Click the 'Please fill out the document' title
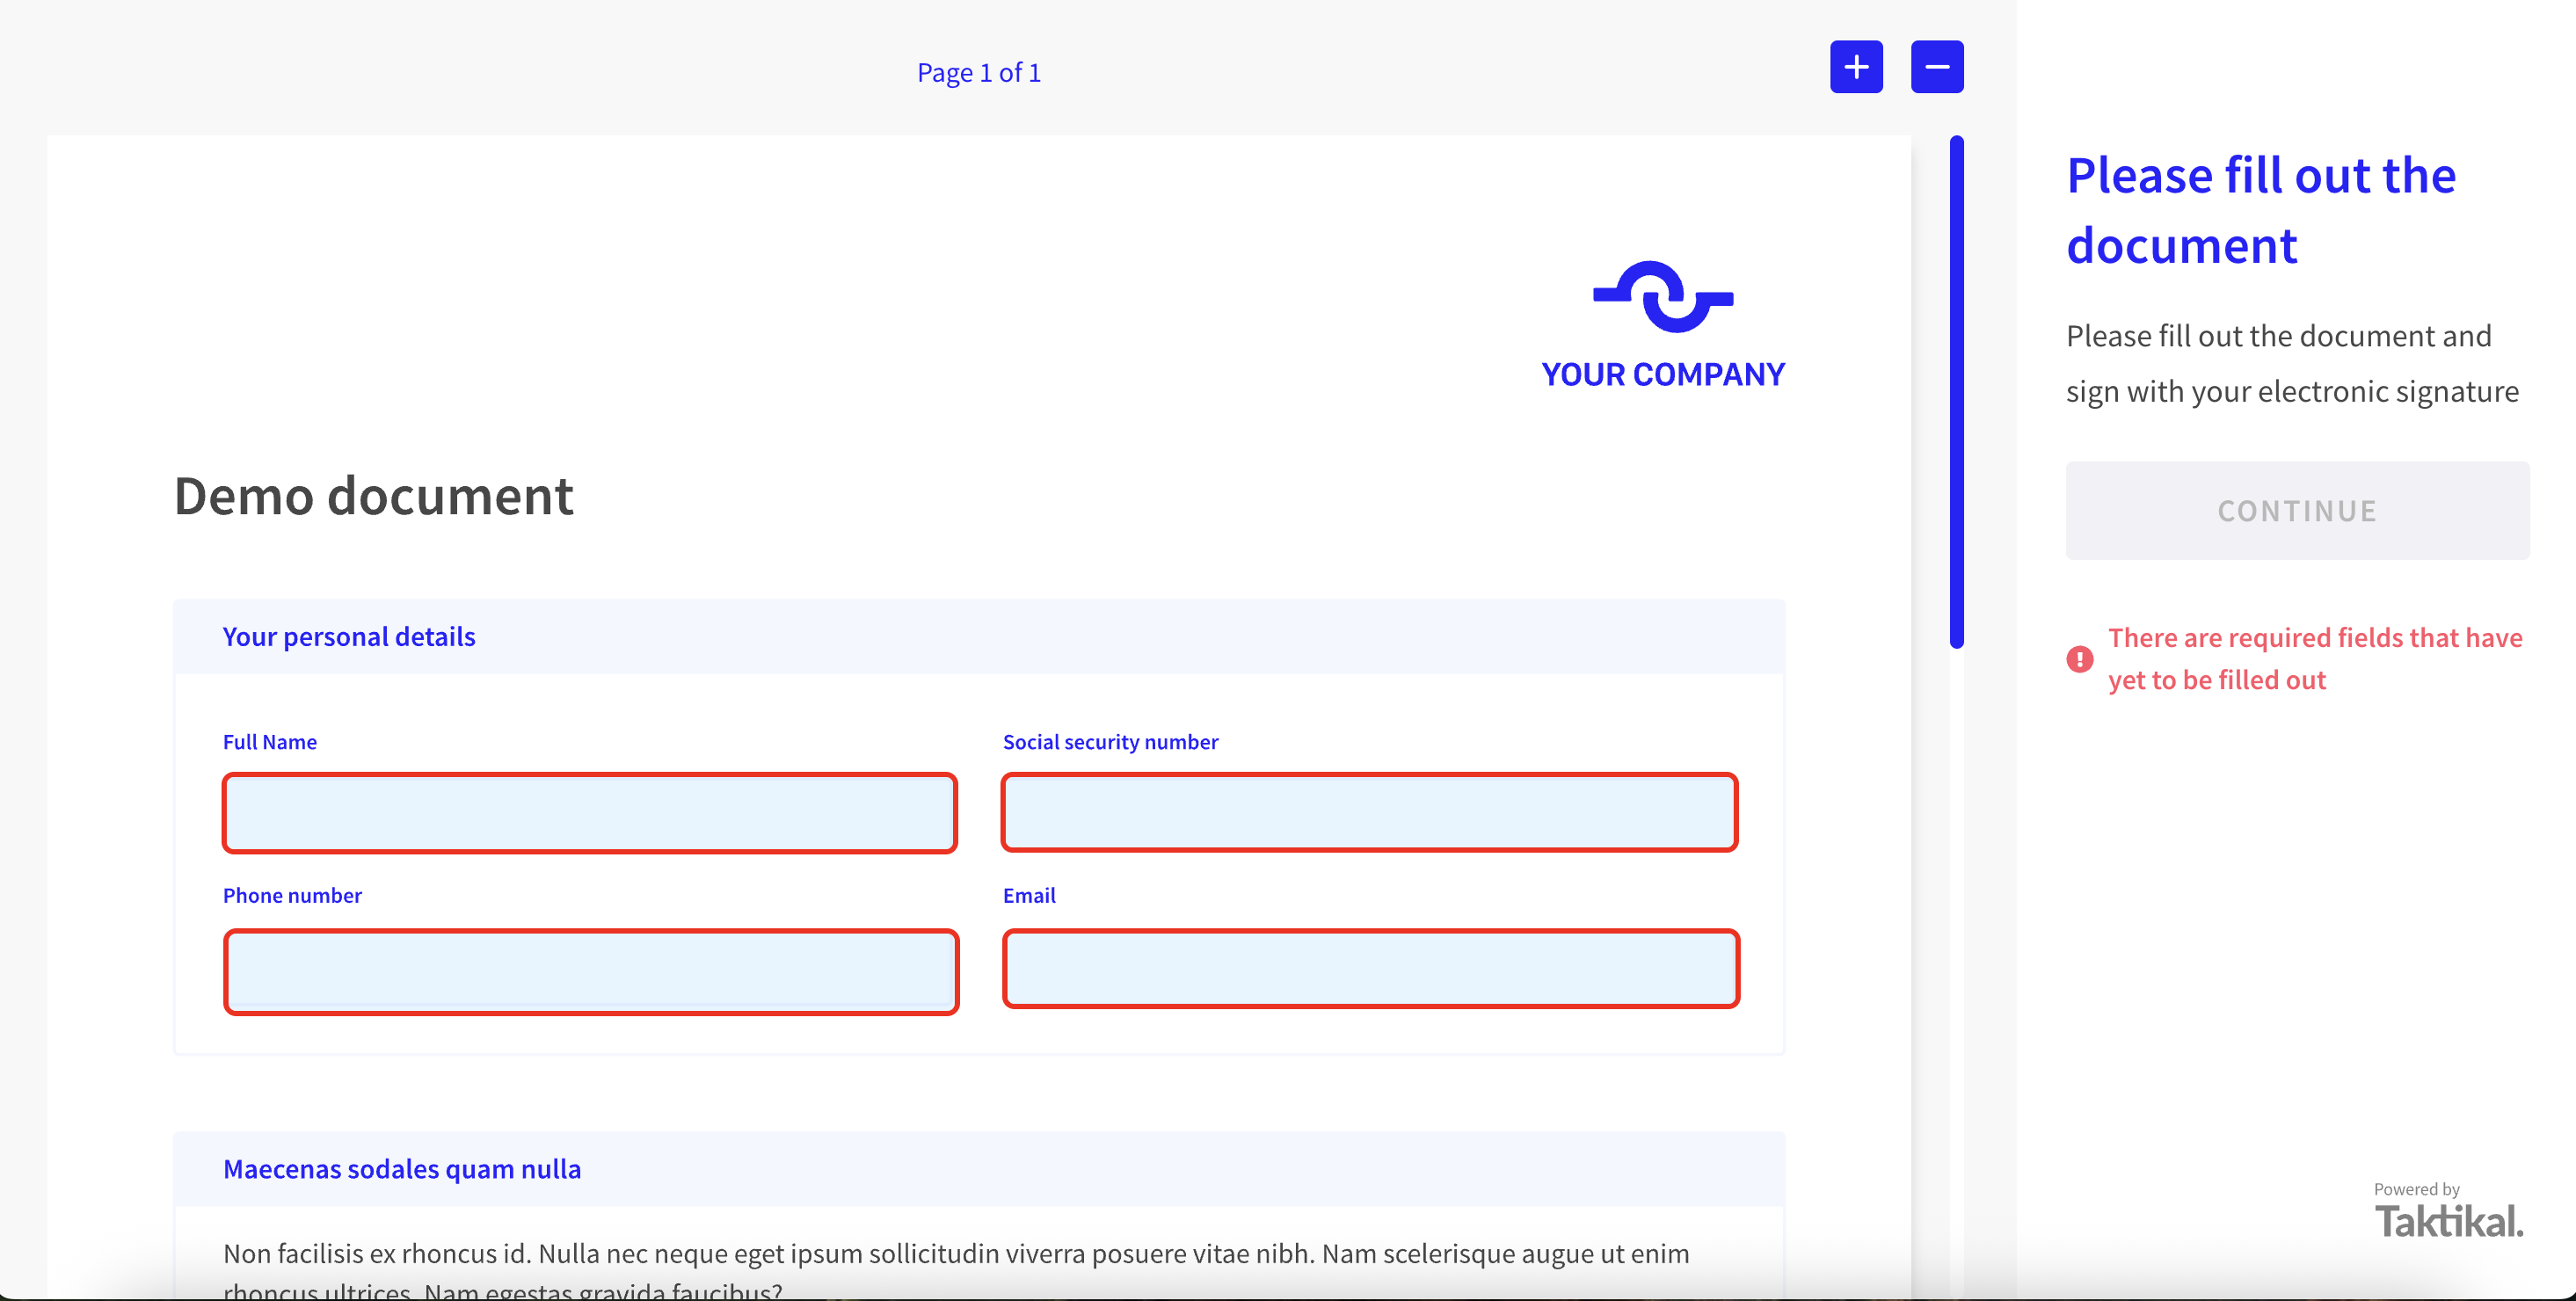 tap(2261, 210)
